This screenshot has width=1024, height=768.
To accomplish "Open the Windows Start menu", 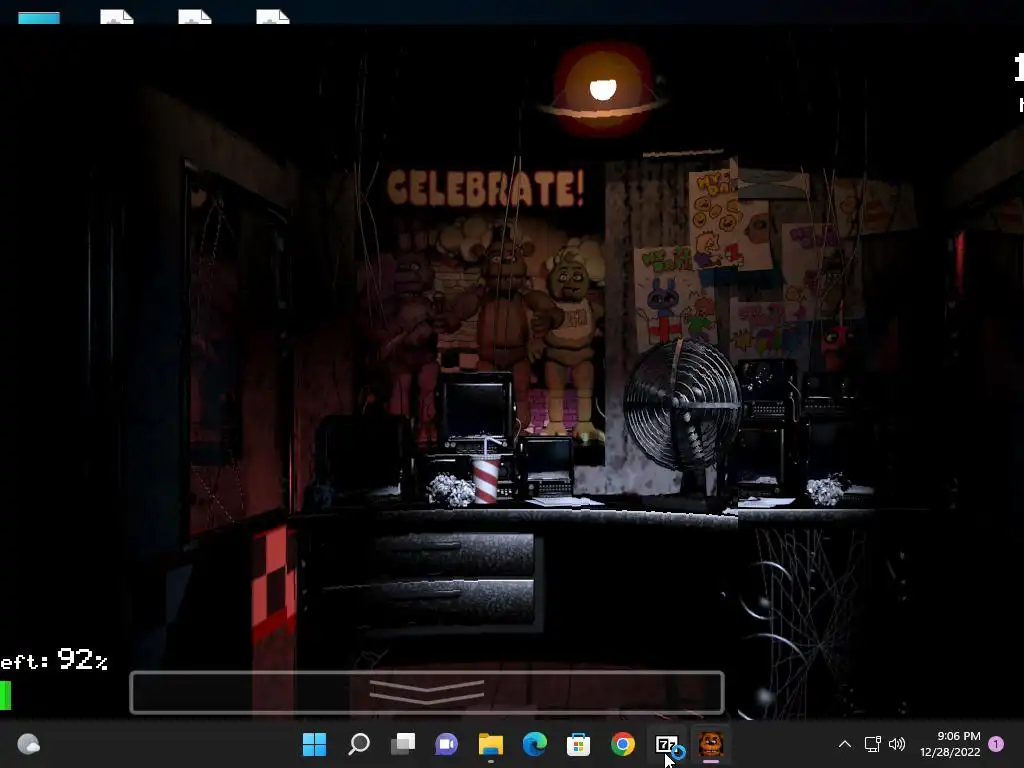I will click(314, 744).
